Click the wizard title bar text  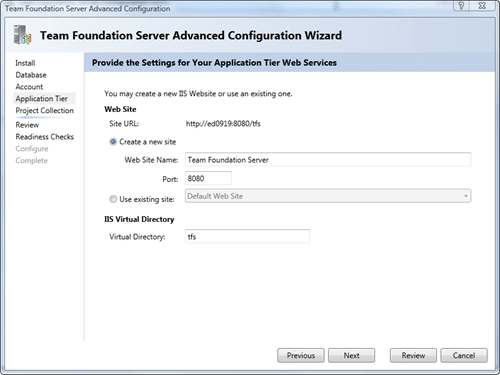[x=88, y=8]
